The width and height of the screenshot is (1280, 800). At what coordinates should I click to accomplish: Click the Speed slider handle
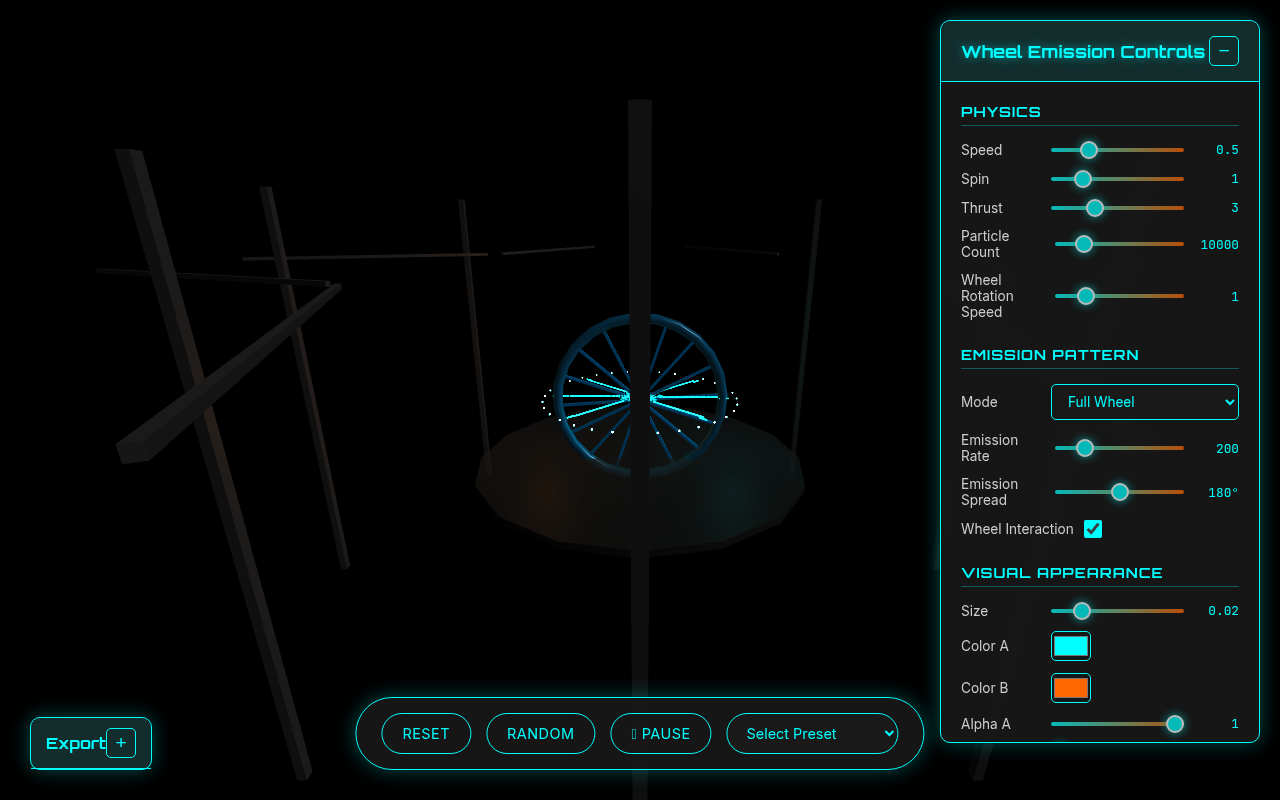pyautogui.click(x=1088, y=149)
